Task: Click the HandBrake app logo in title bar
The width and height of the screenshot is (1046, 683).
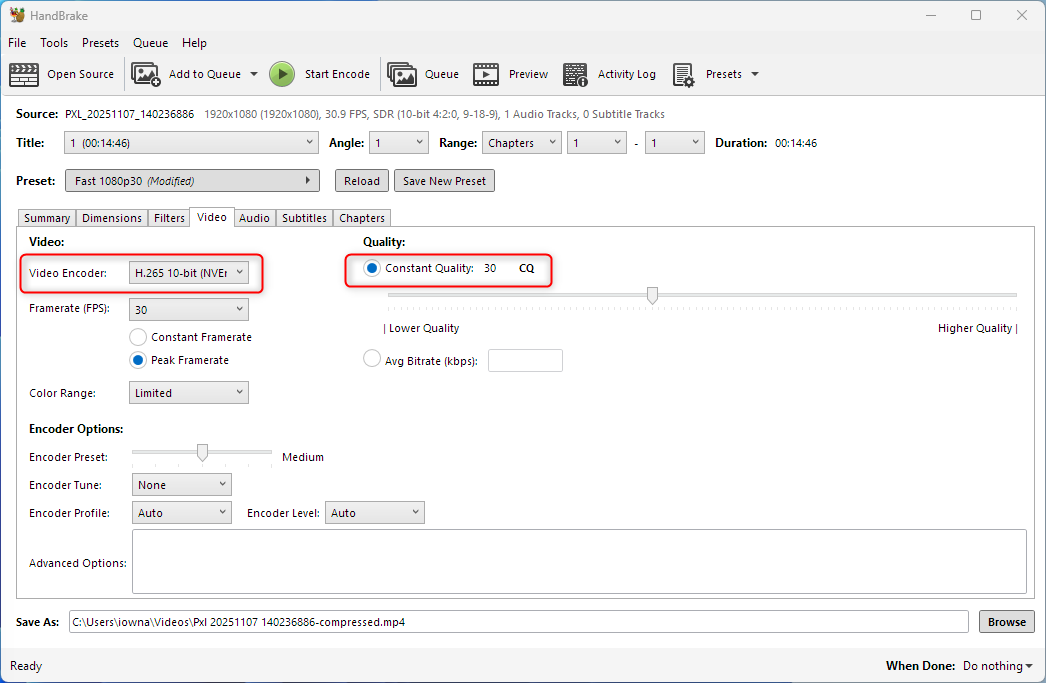Action: (x=17, y=15)
